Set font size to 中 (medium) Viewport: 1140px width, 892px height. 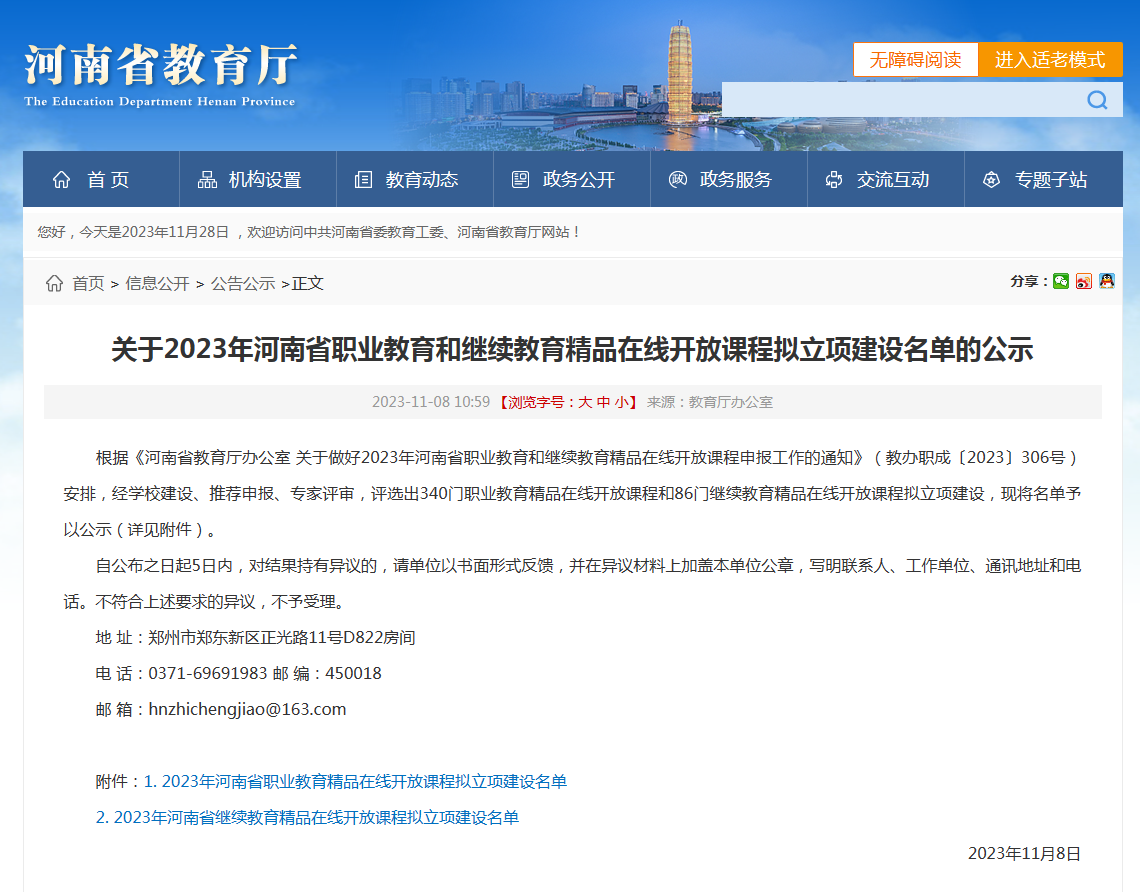603,402
